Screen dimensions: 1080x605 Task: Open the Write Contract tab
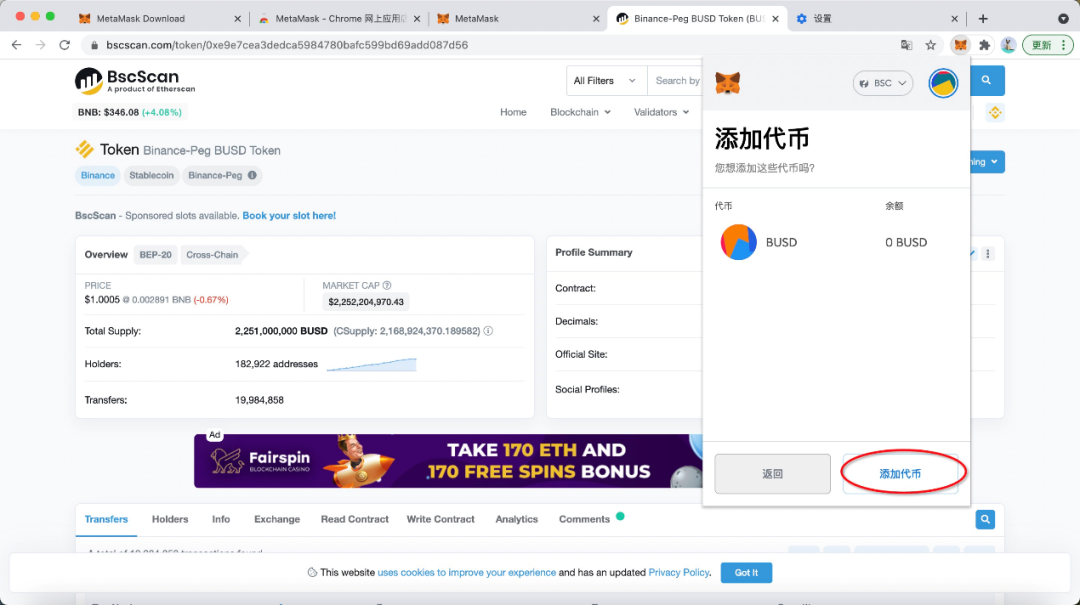441,520
